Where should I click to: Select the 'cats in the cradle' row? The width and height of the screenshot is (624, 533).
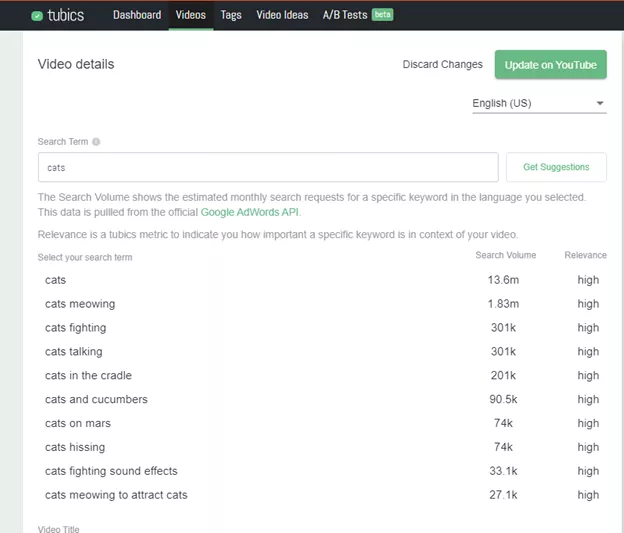[x=322, y=376]
